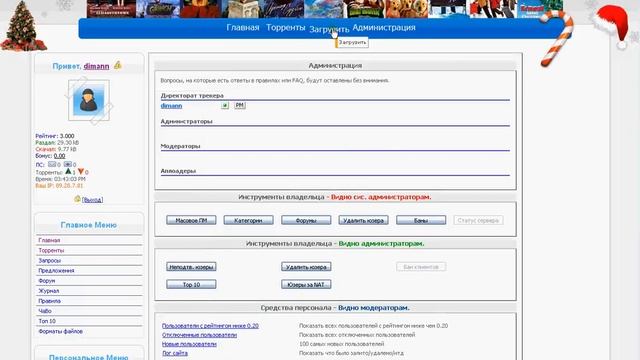Click Удалить юзера in sysadmin-visible tools

(363, 220)
